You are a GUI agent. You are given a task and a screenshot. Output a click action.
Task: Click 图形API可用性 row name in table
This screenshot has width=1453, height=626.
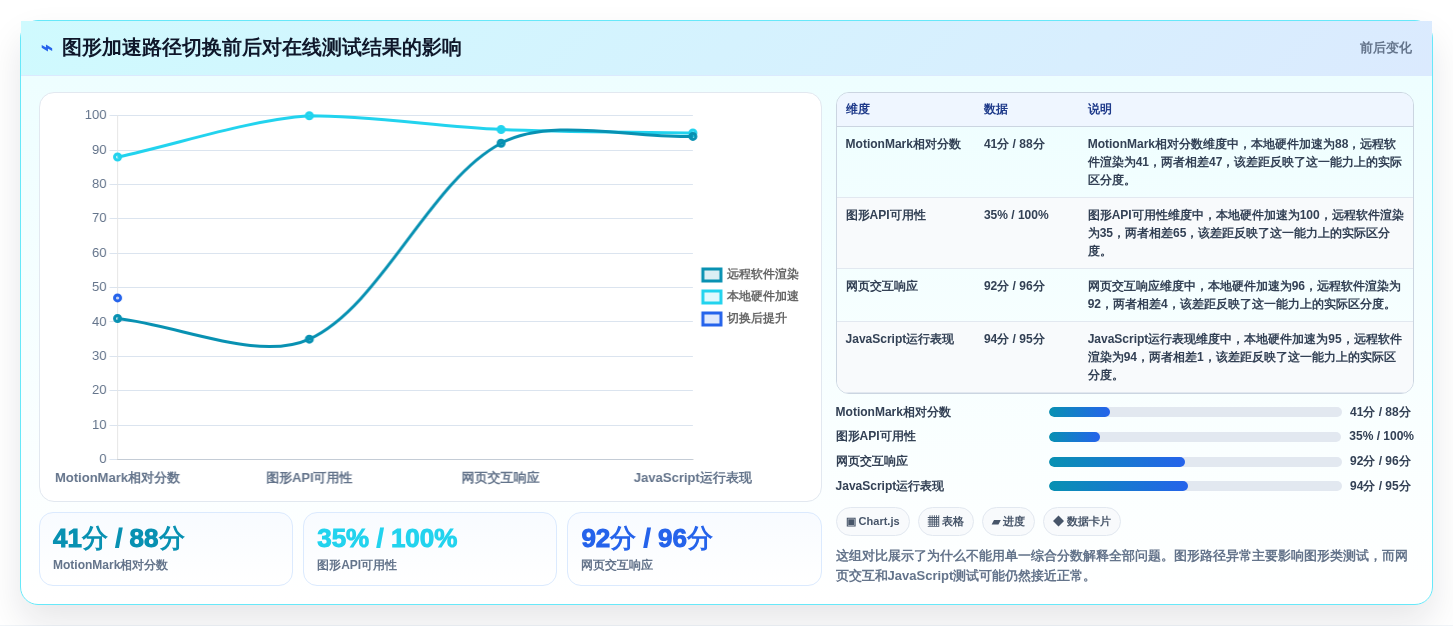pyautogui.click(x=885, y=215)
